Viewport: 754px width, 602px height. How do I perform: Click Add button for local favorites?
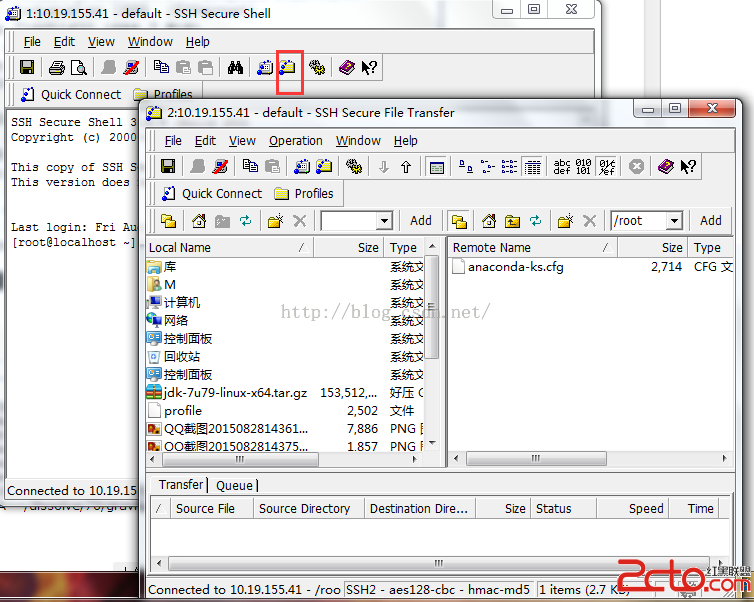click(421, 221)
